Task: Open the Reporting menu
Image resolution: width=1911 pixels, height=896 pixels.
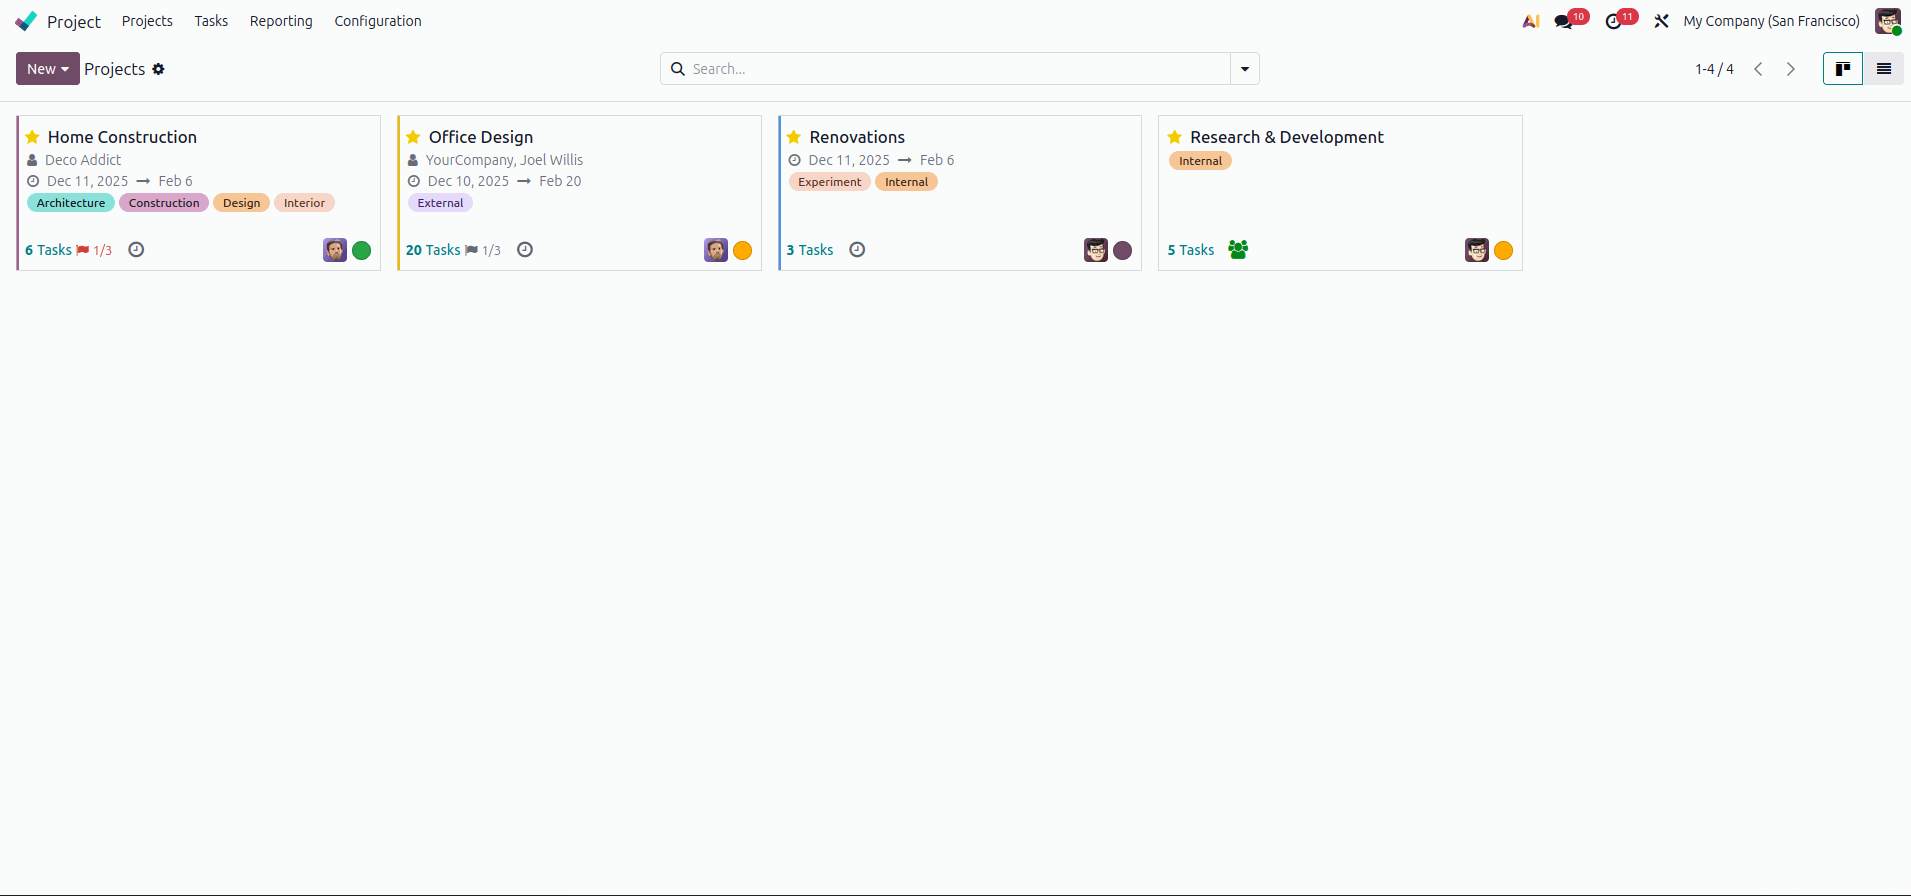Action: 281,21
